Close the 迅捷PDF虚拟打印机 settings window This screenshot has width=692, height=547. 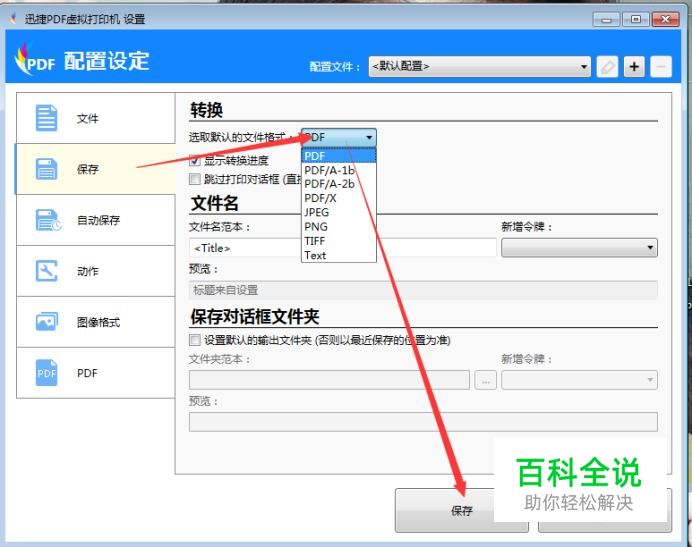point(666,19)
